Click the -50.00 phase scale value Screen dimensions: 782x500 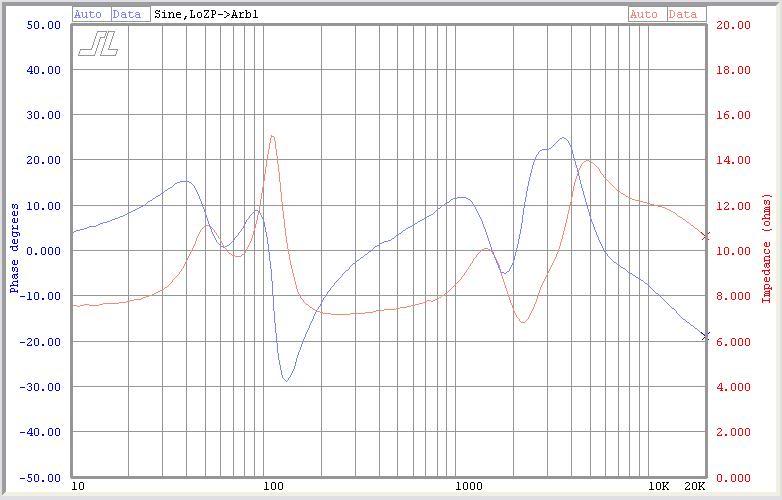pos(40,478)
